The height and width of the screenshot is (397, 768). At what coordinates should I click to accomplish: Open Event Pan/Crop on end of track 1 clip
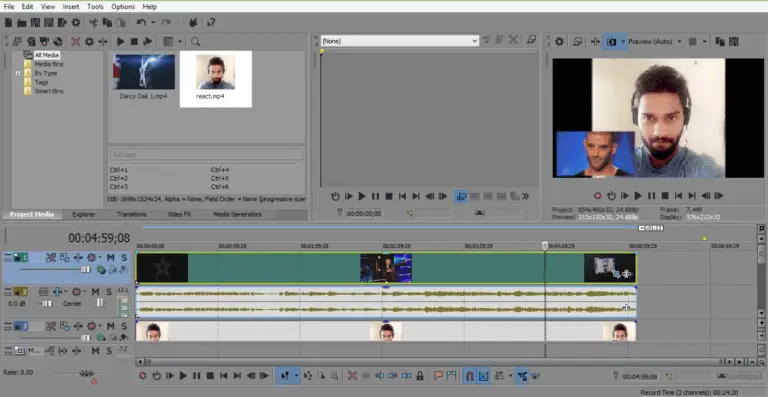coord(617,274)
